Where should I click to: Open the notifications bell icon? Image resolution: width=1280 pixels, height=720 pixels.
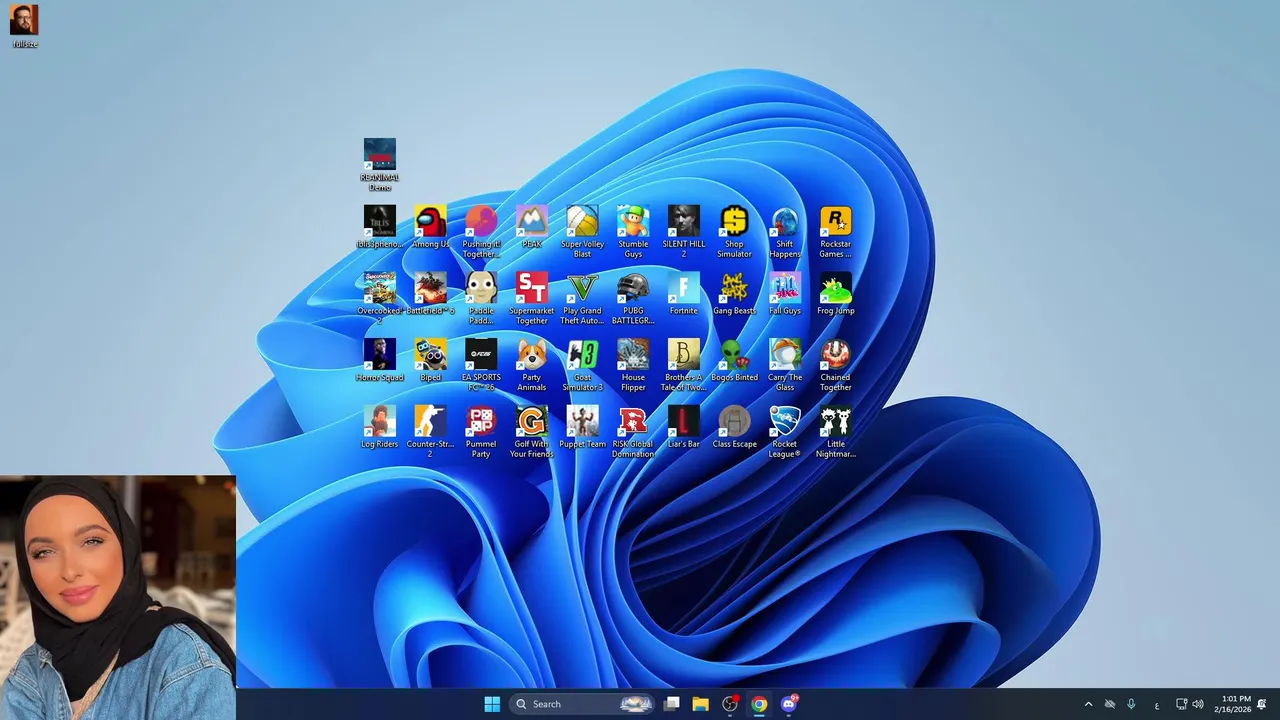1262,704
